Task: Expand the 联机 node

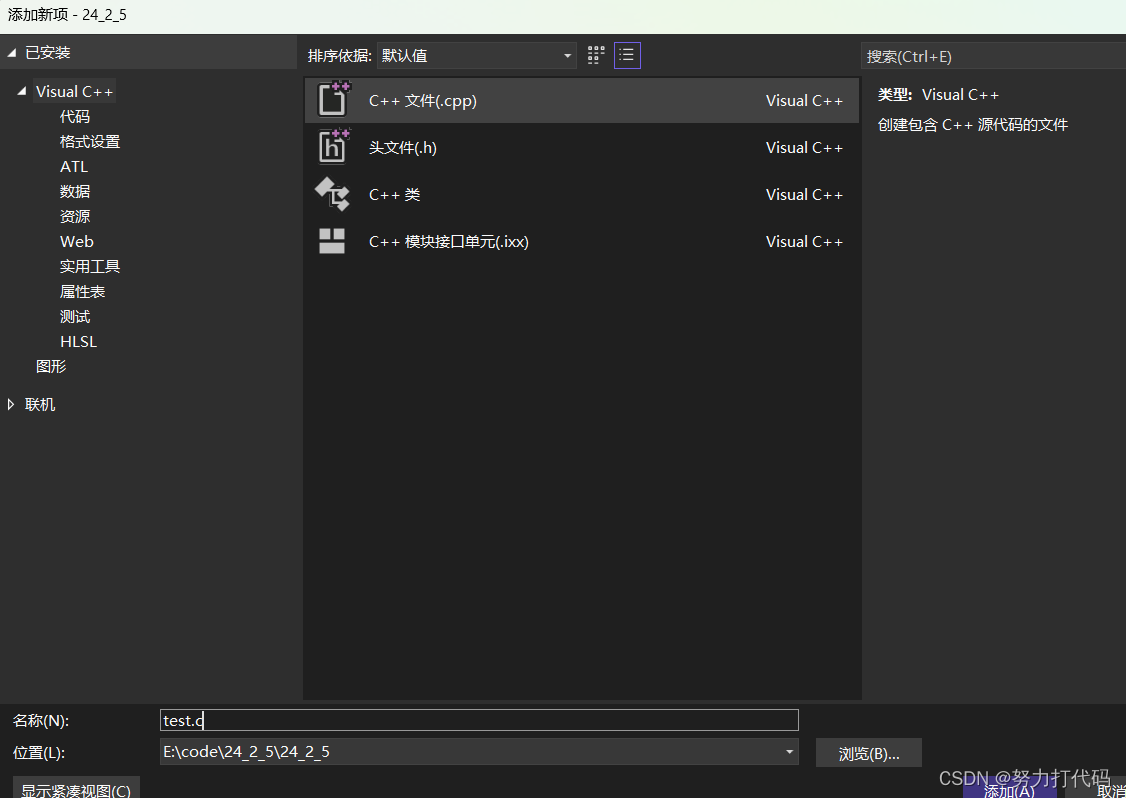Action: 11,404
